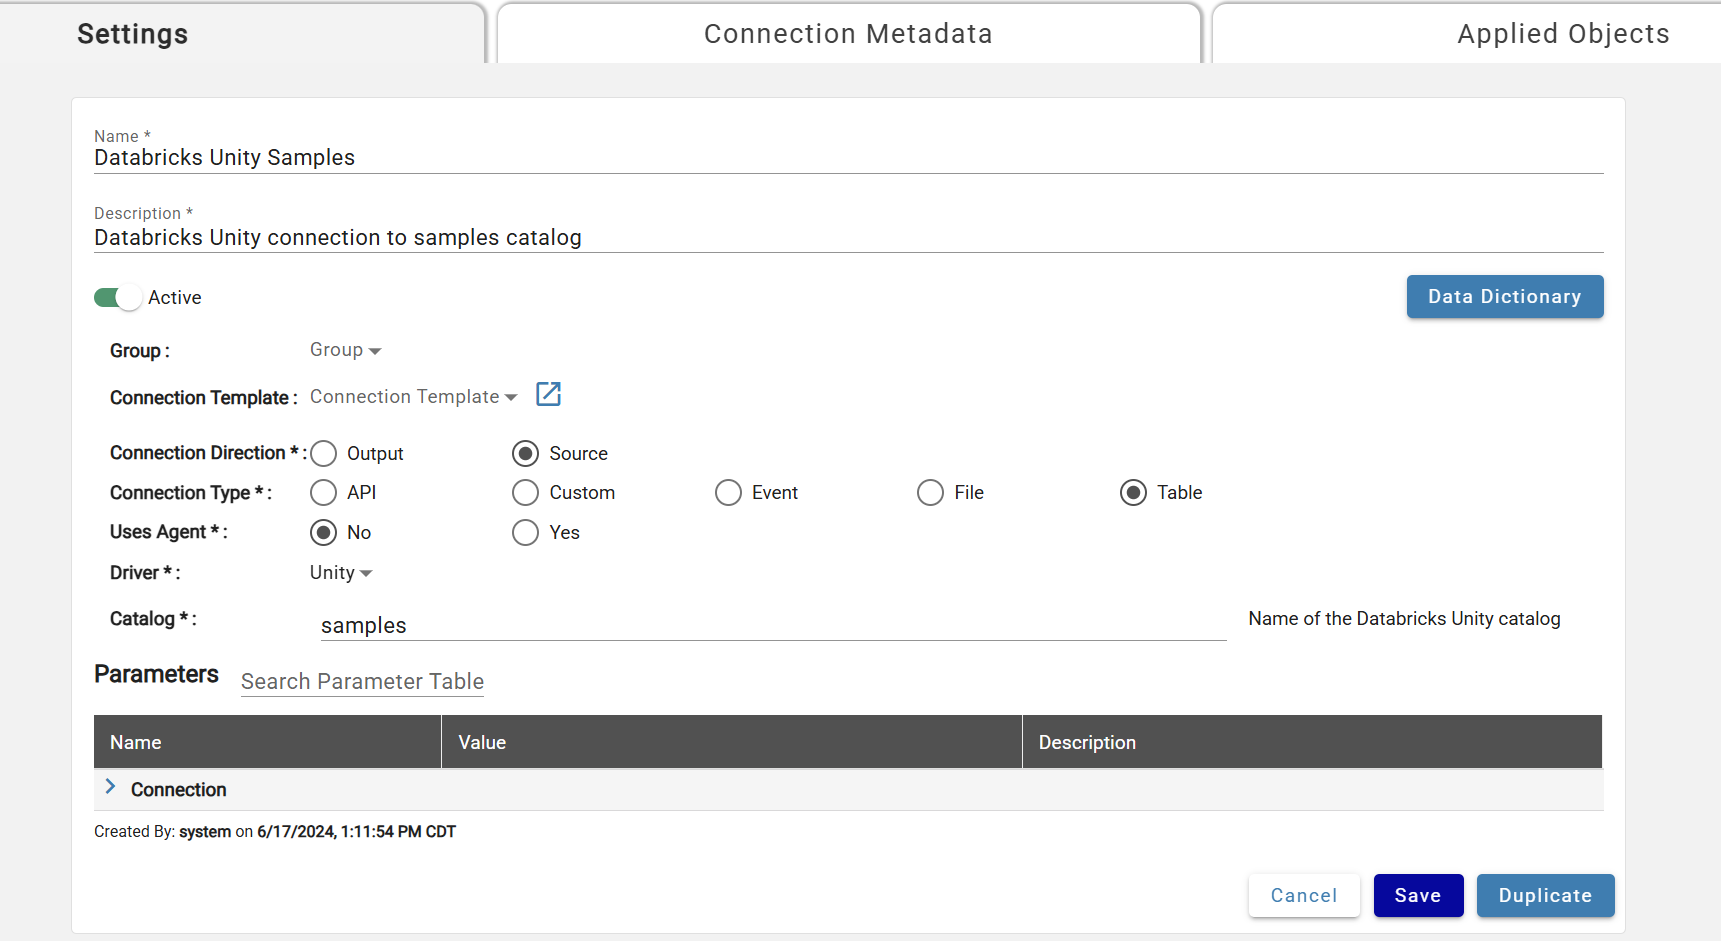Open the Driver dropdown showing Unity
The image size is (1721, 941).
(x=340, y=572)
